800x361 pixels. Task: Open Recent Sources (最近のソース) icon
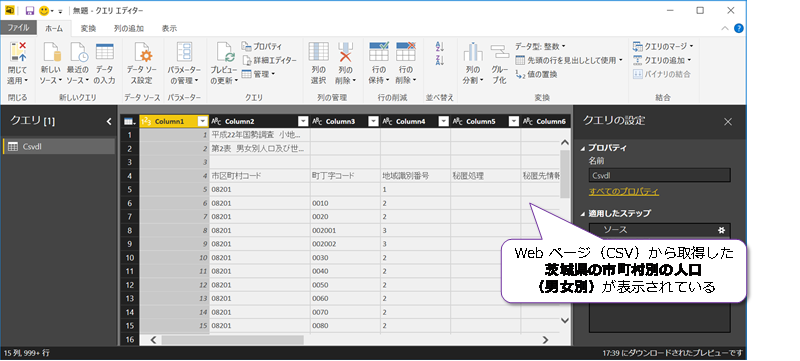[x=78, y=52]
